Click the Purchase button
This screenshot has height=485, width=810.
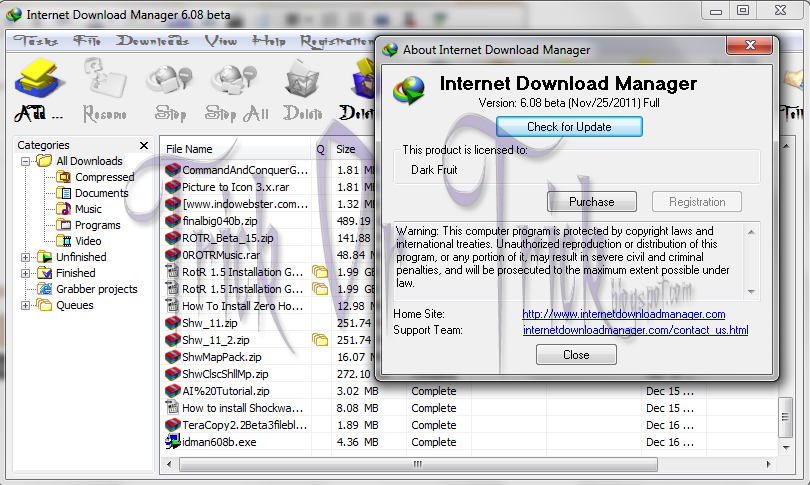coord(591,201)
